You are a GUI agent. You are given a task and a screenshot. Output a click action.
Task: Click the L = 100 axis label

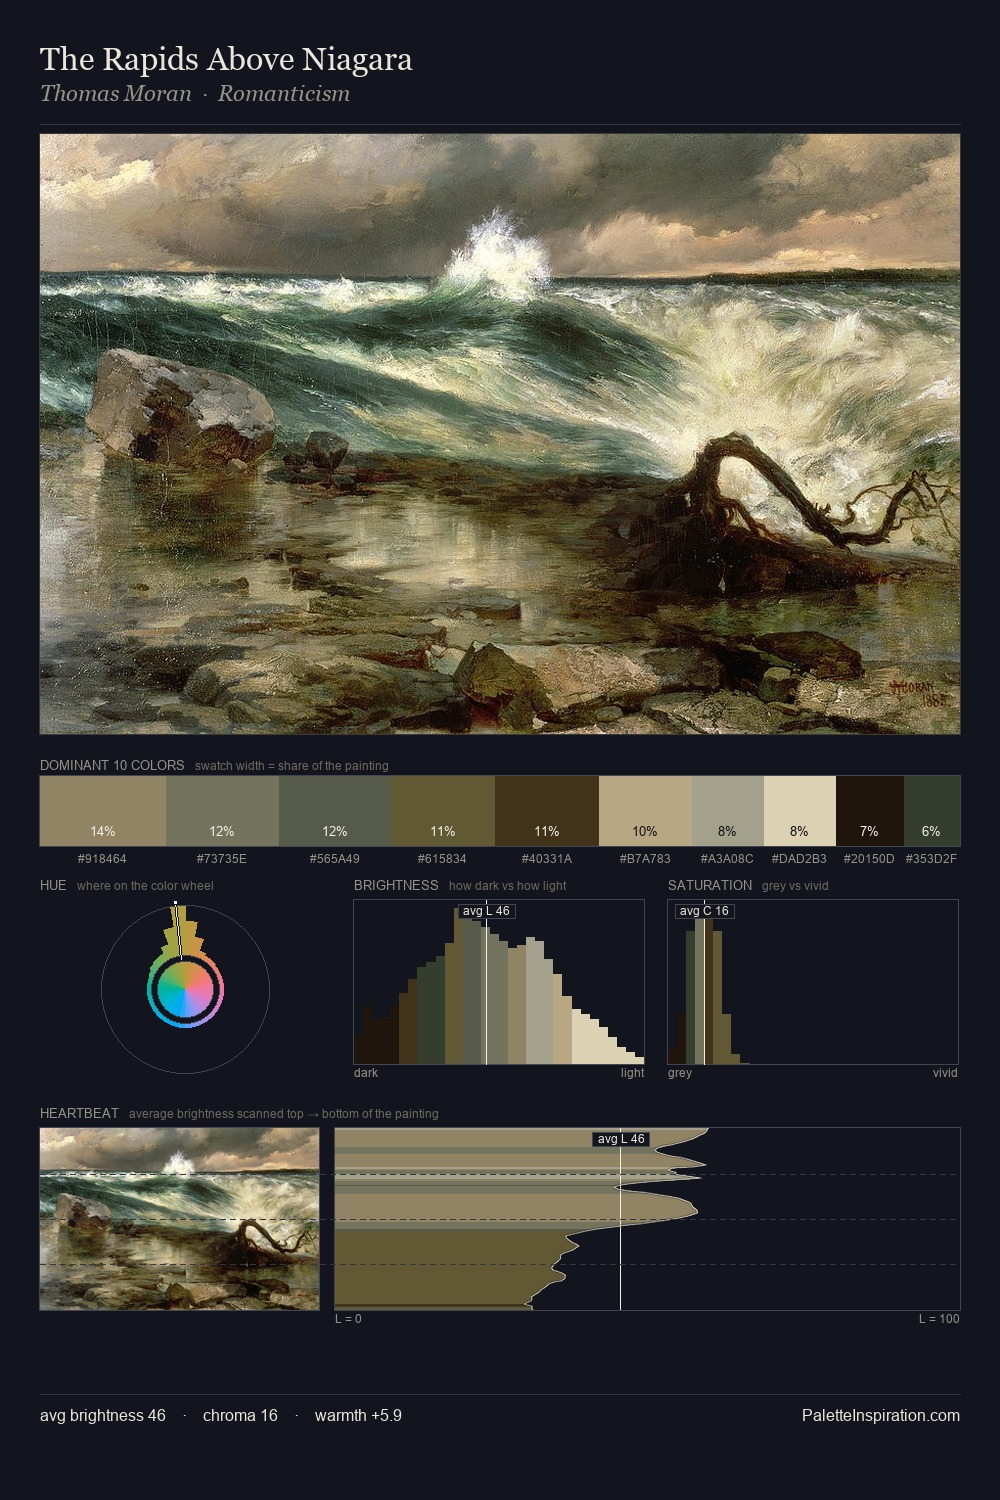pos(939,1319)
